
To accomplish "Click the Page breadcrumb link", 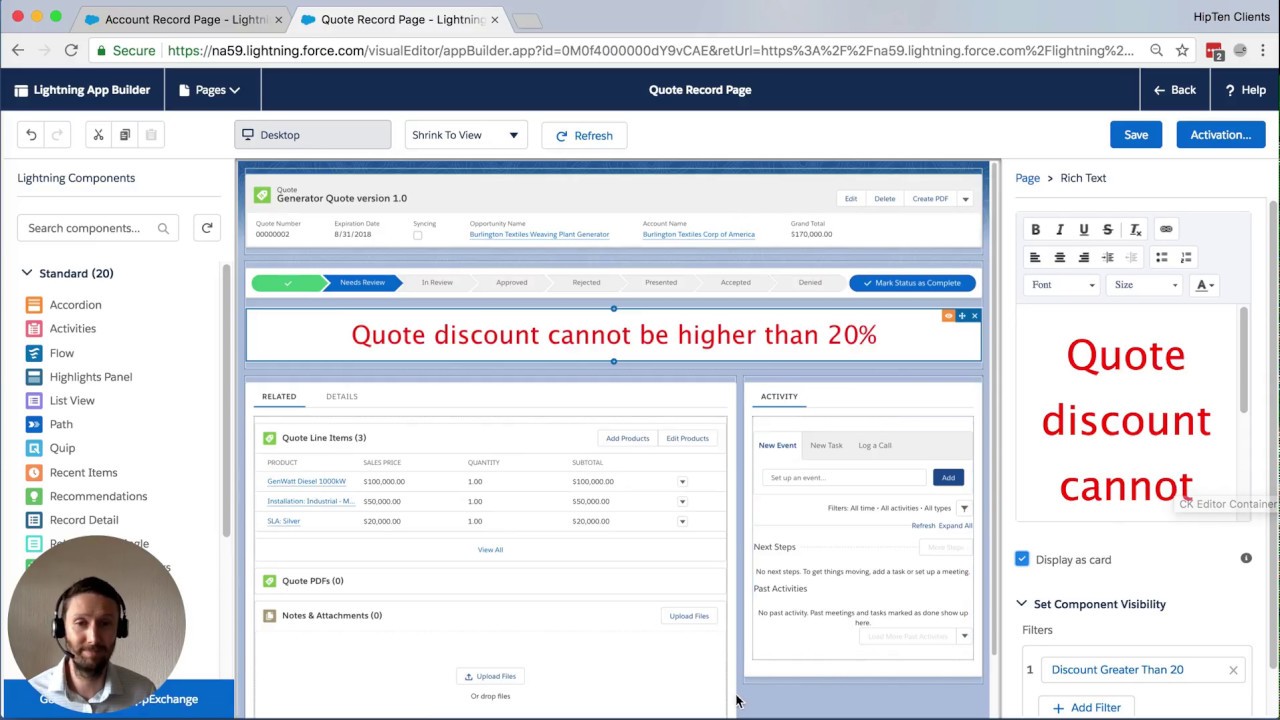I will 1028,178.
